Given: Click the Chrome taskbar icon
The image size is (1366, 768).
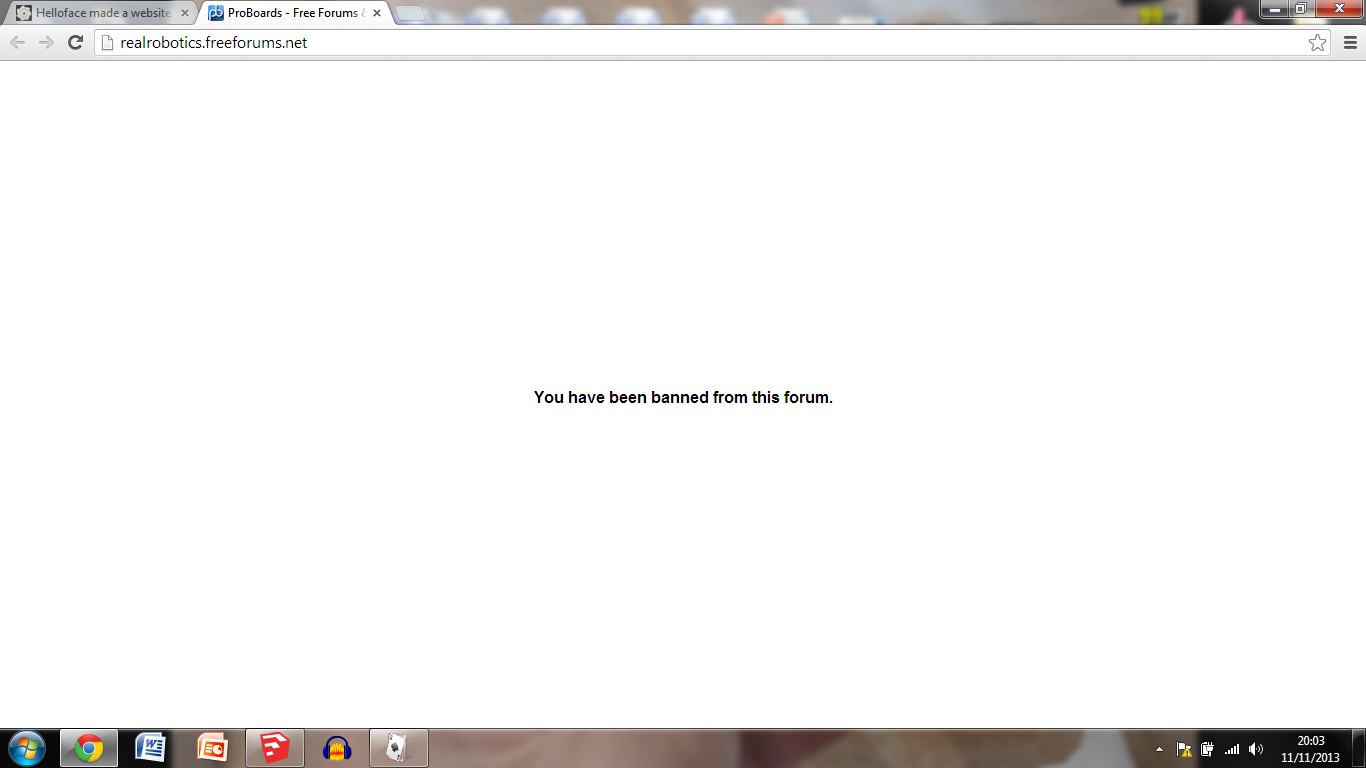Looking at the screenshot, I should [89, 748].
